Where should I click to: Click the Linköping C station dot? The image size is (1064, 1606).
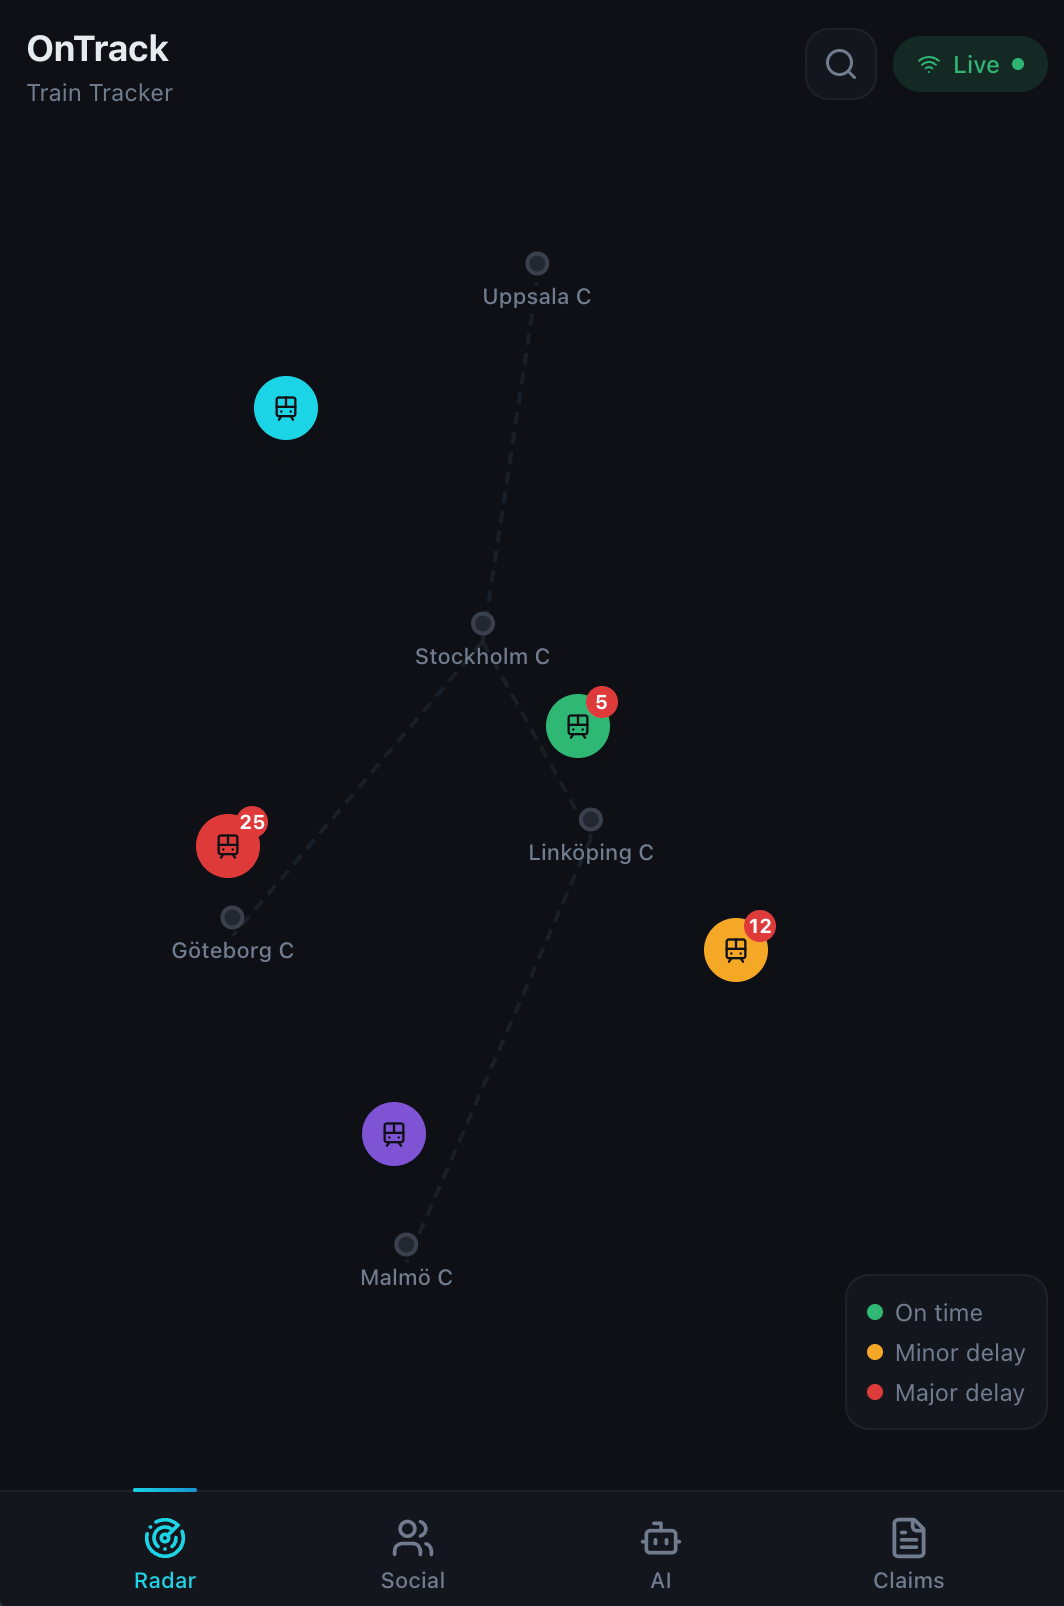591,819
